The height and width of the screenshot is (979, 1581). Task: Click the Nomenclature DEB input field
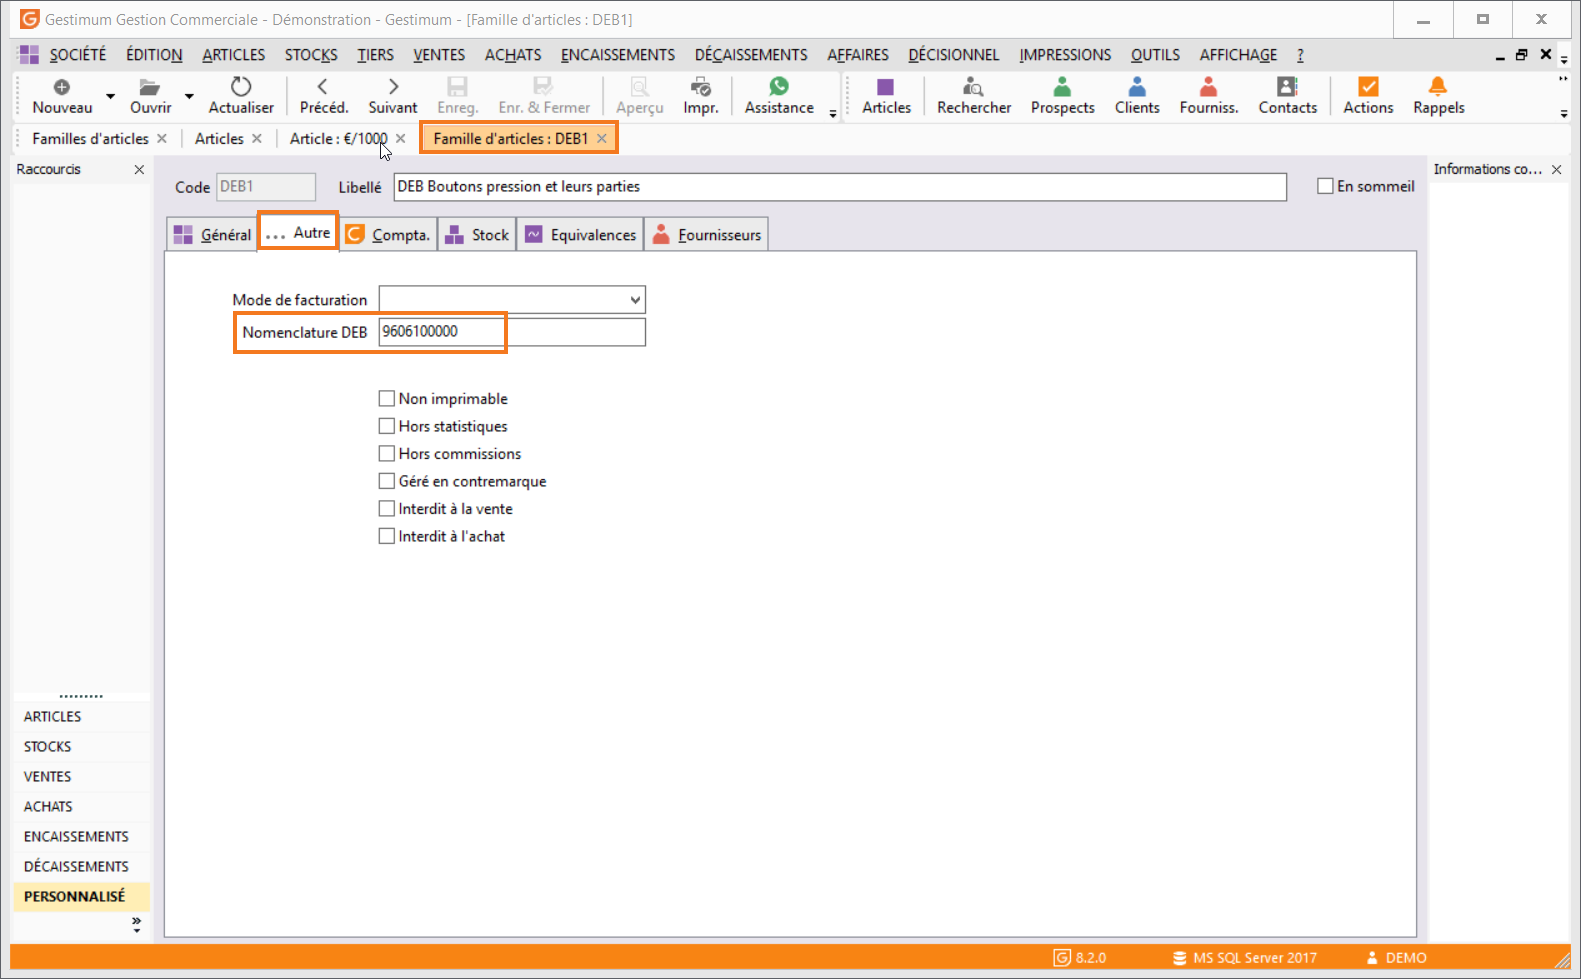(x=512, y=332)
